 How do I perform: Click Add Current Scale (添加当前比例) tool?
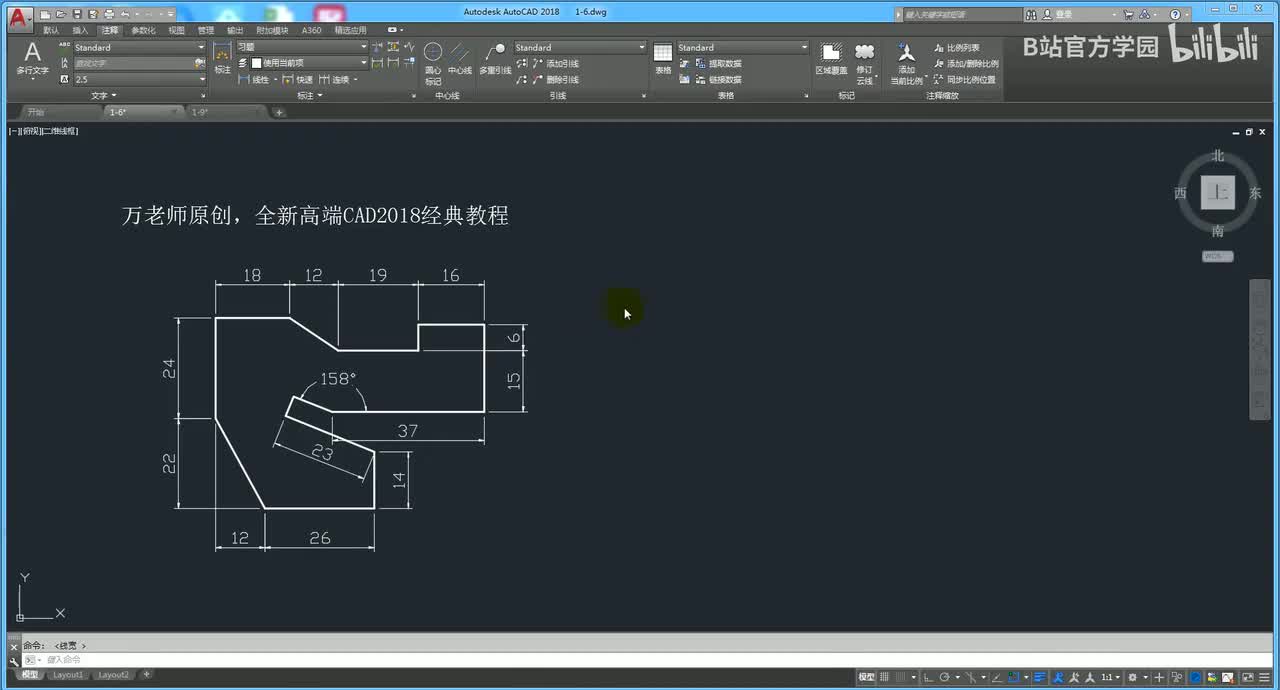(x=906, y=63)
